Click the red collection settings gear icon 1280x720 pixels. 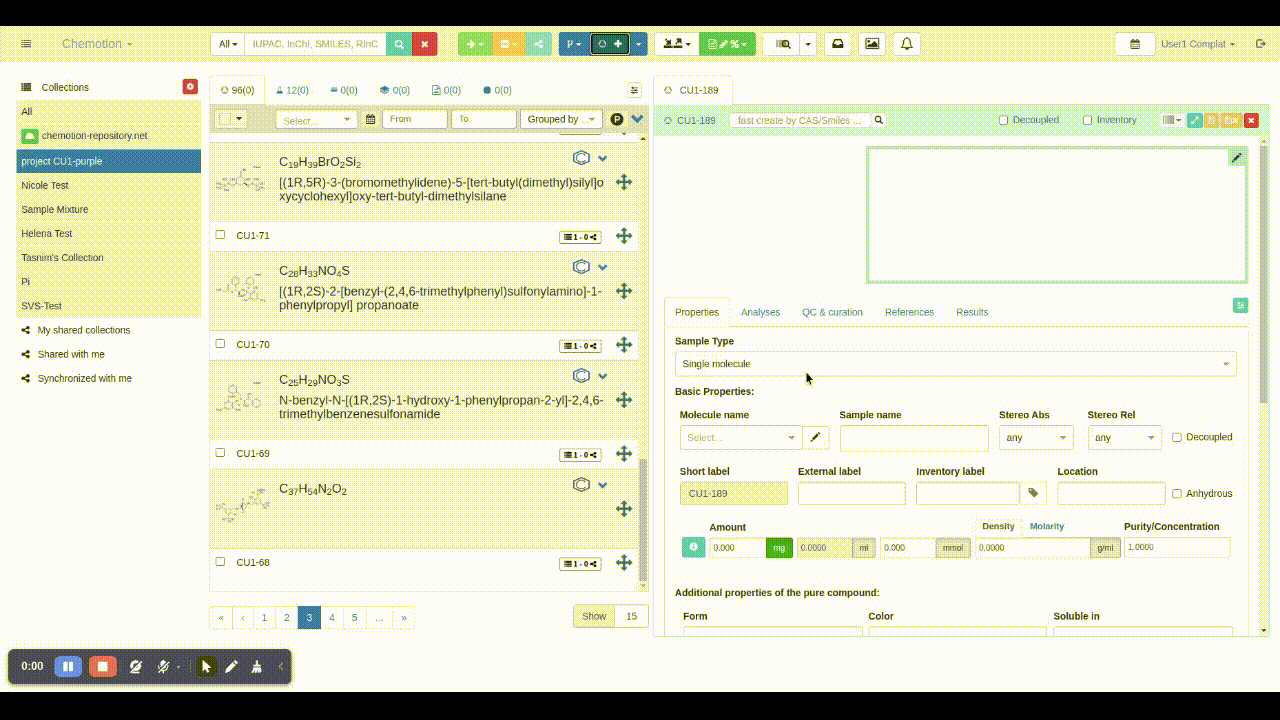(190, 87)
